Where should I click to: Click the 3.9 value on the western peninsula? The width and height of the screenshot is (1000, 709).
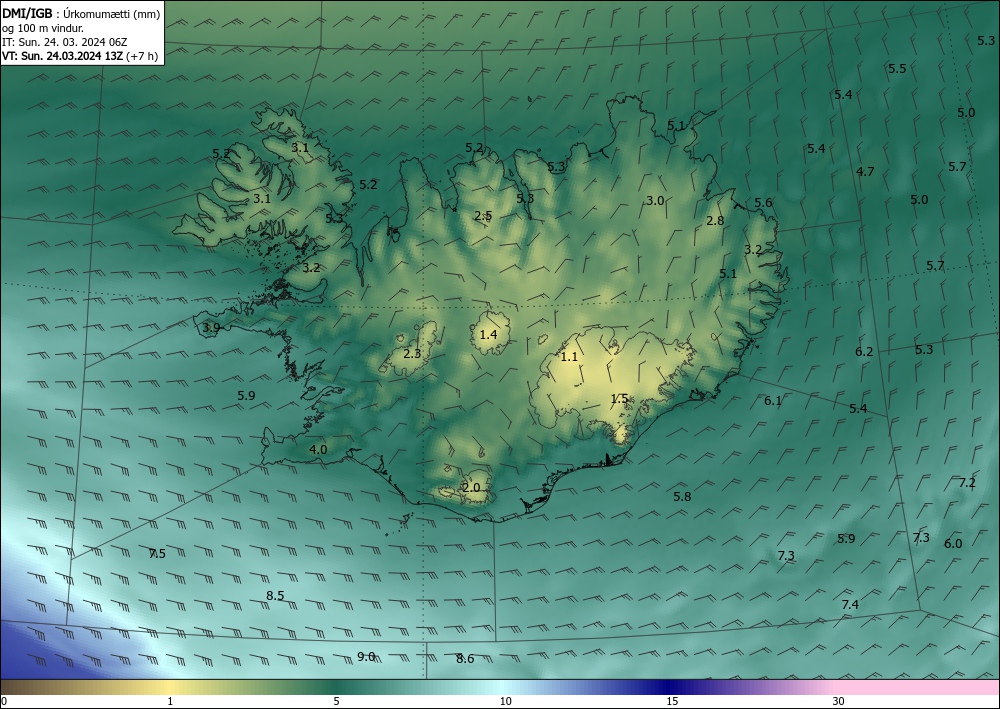tap(211, 328)
